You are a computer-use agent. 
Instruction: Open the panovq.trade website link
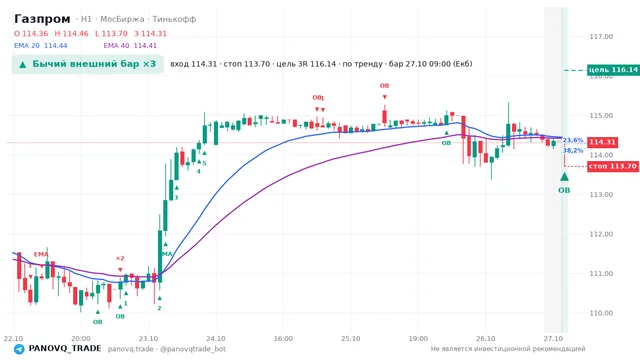131,349
